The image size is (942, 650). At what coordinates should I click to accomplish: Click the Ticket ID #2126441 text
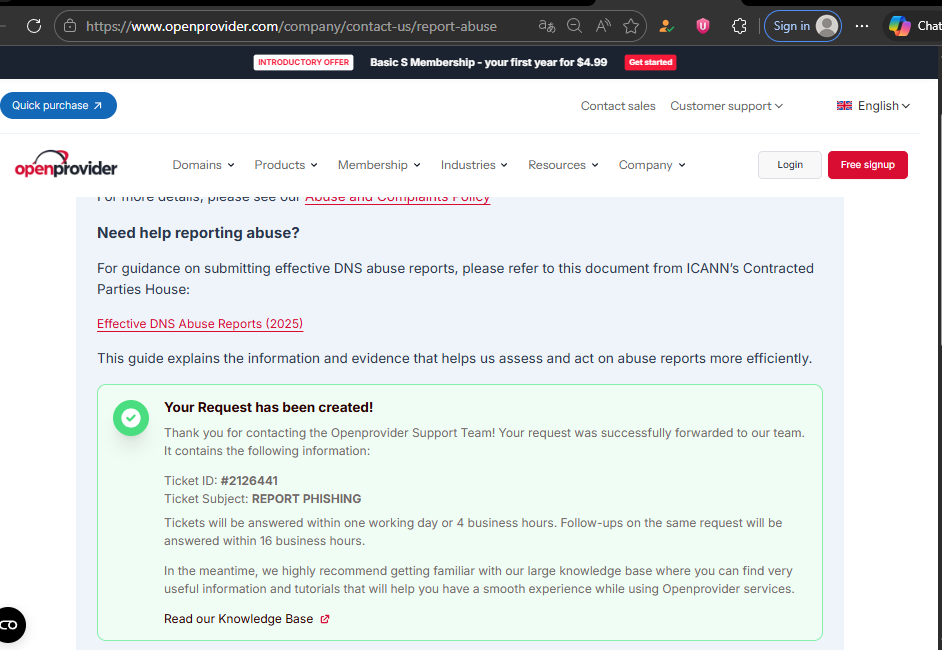pyautogui.click(x=220, y=481)
